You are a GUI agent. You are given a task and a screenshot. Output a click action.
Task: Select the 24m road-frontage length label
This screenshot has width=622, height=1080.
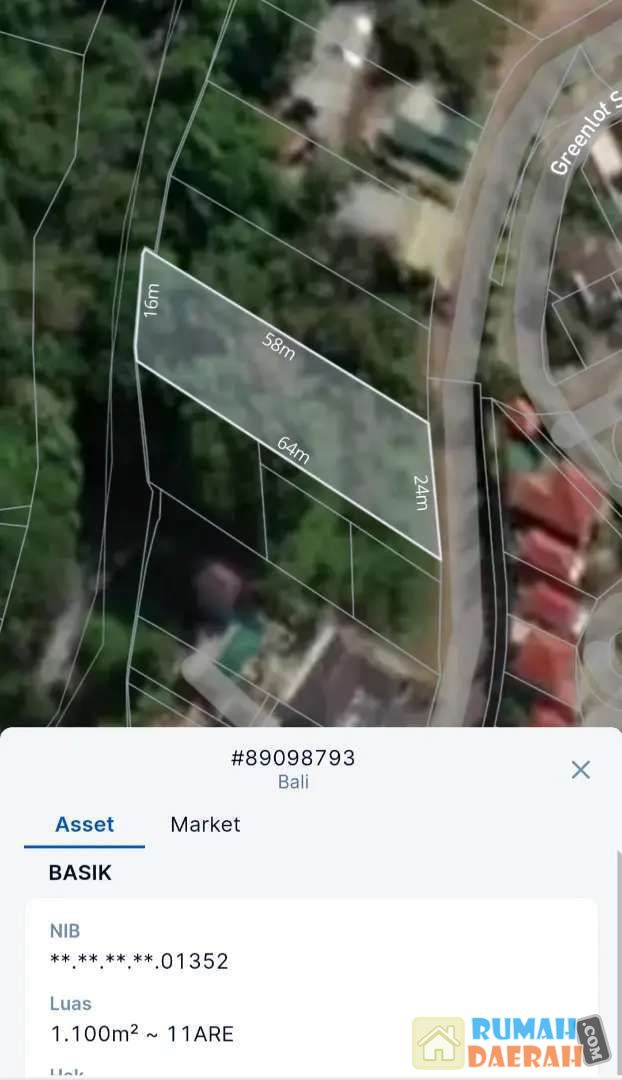click(x=421, y=492)
